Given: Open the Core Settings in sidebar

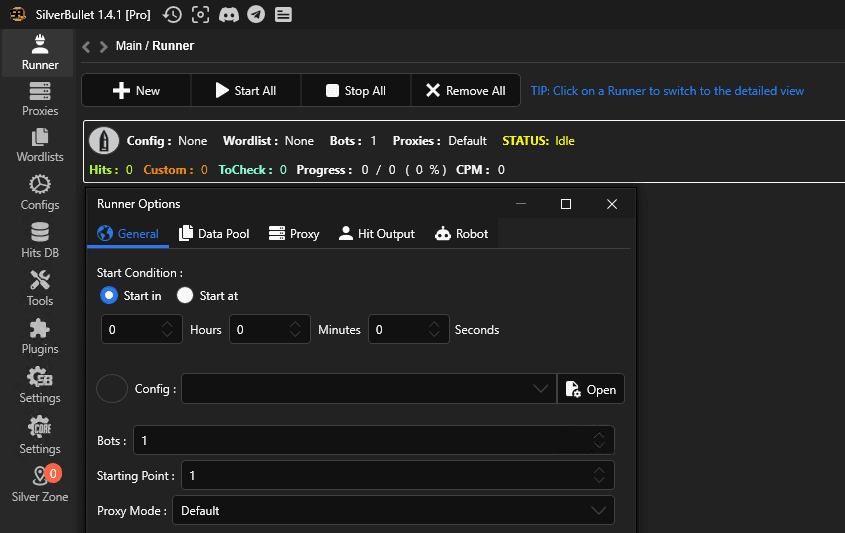Looking at the screenshot, I should tap(40, 435).
